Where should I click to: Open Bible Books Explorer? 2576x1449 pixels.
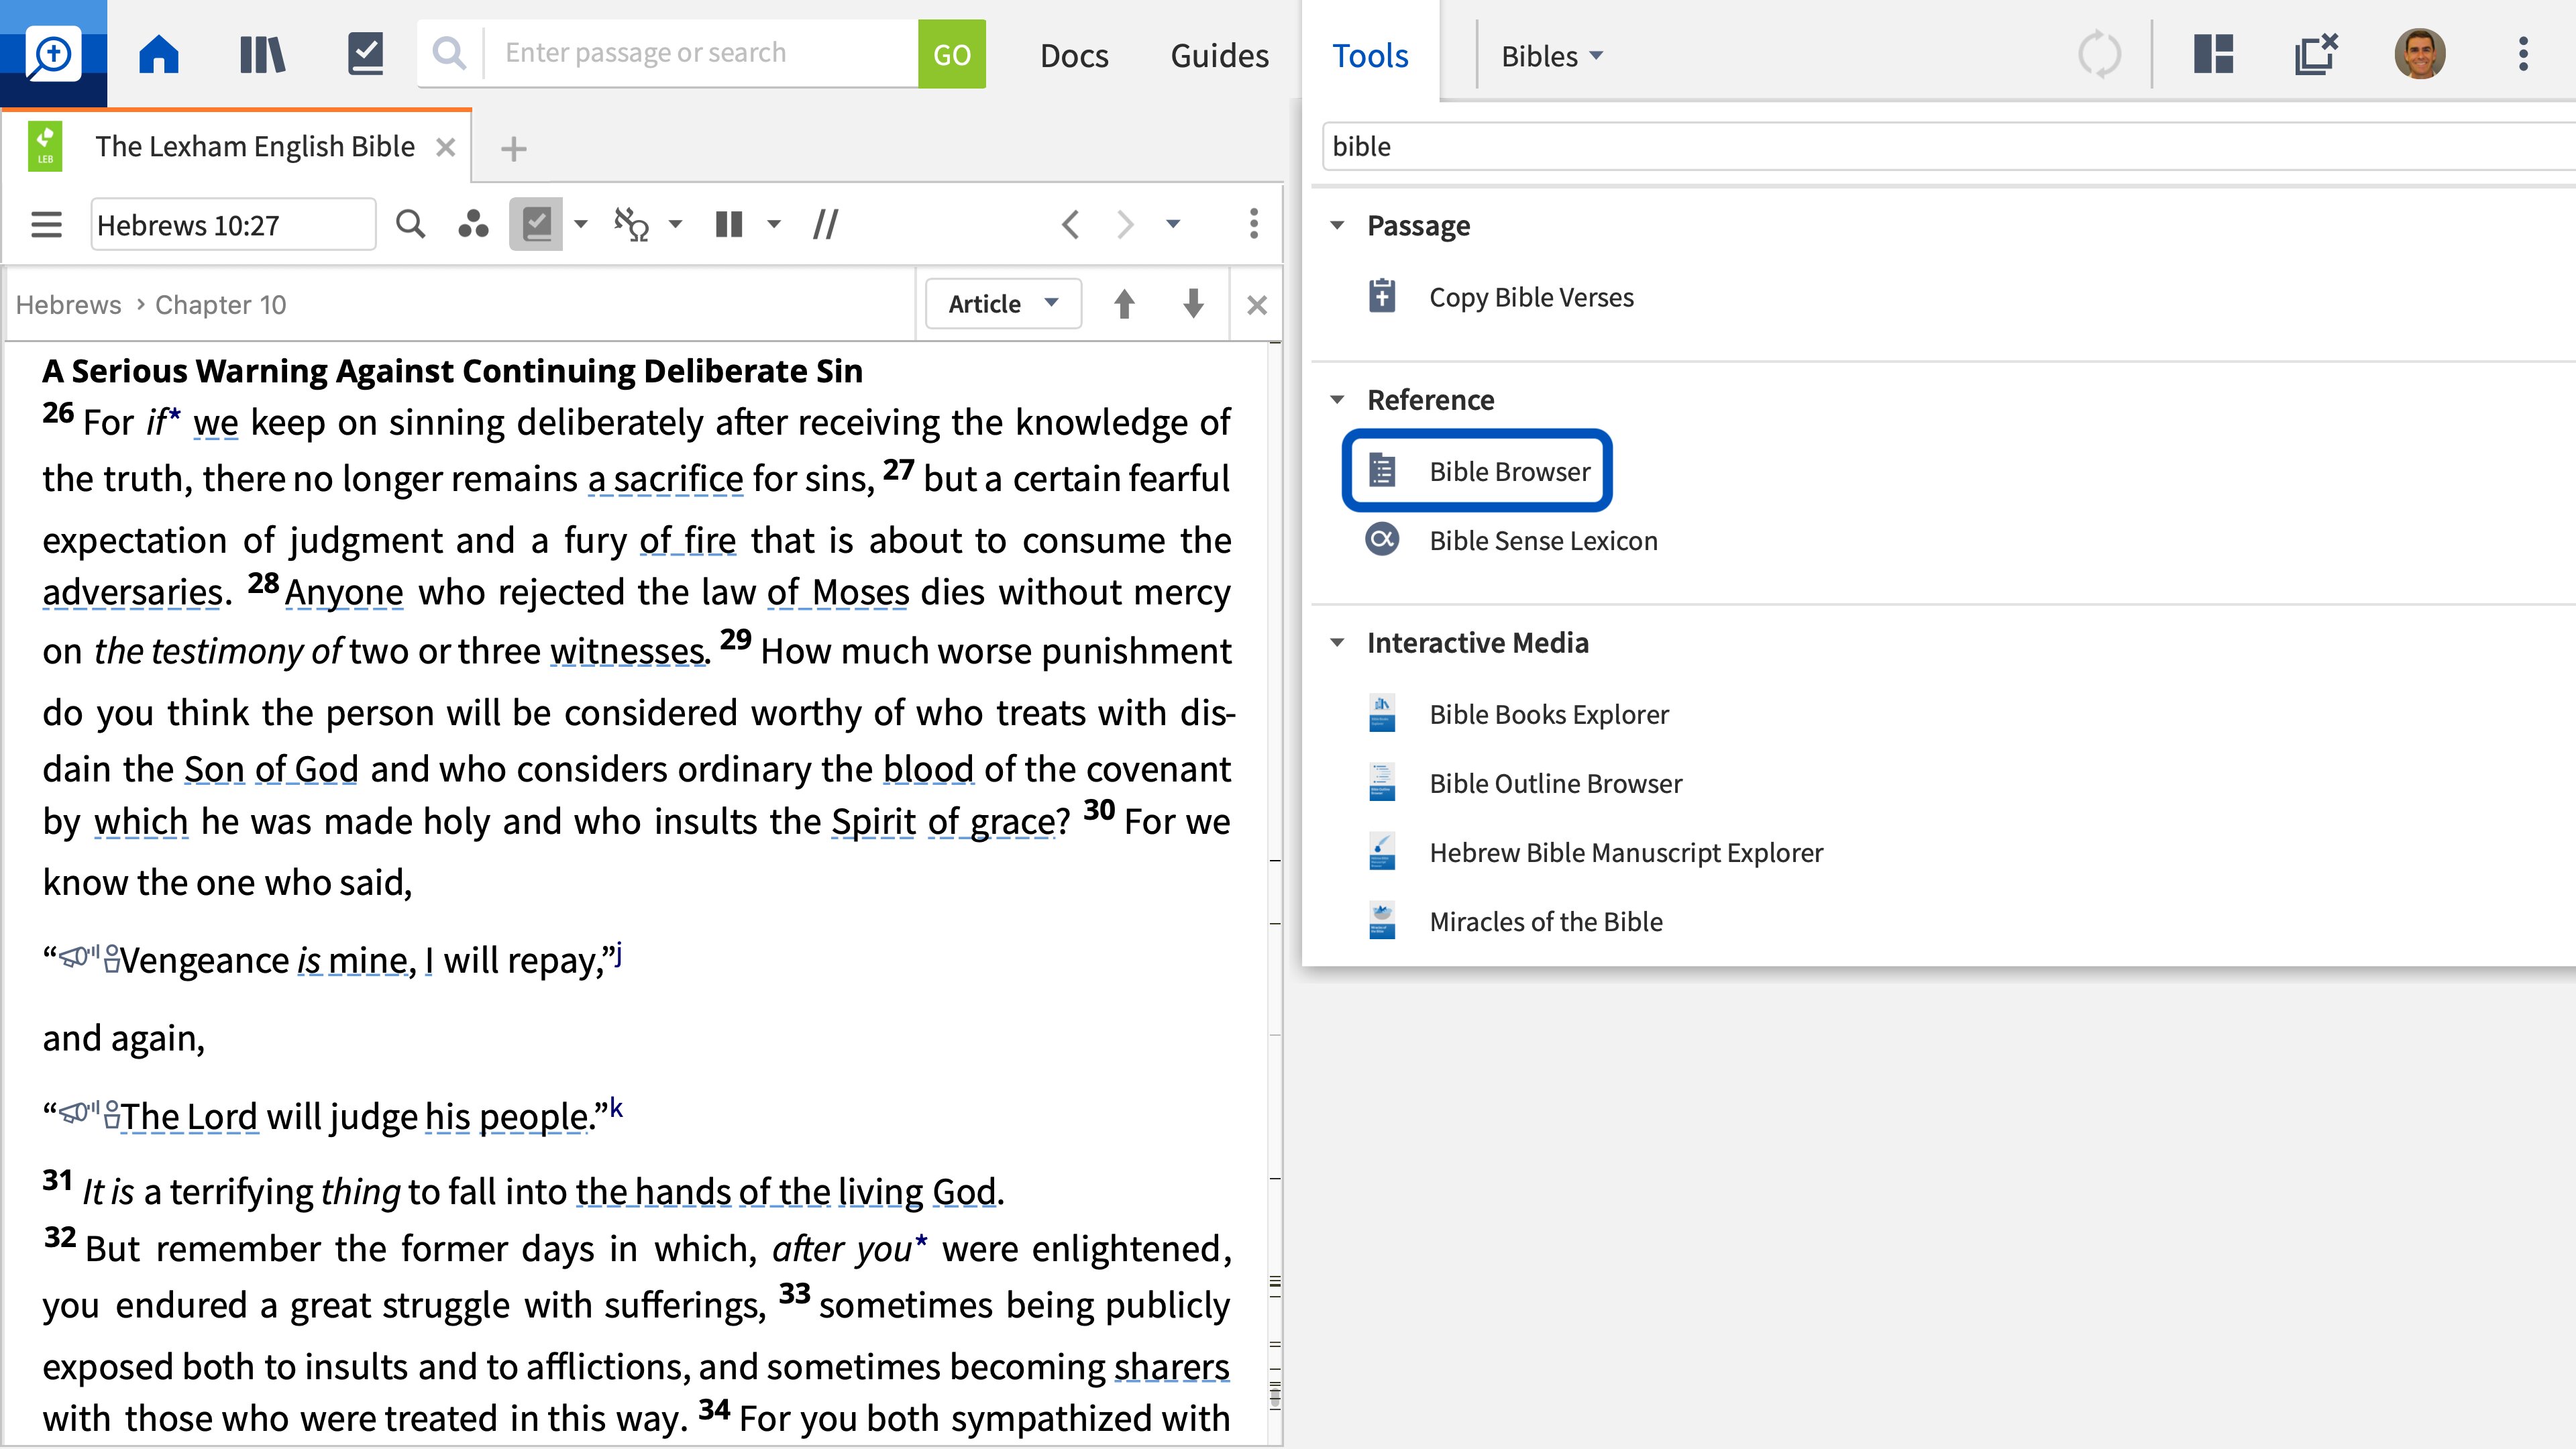[1549, 714]
